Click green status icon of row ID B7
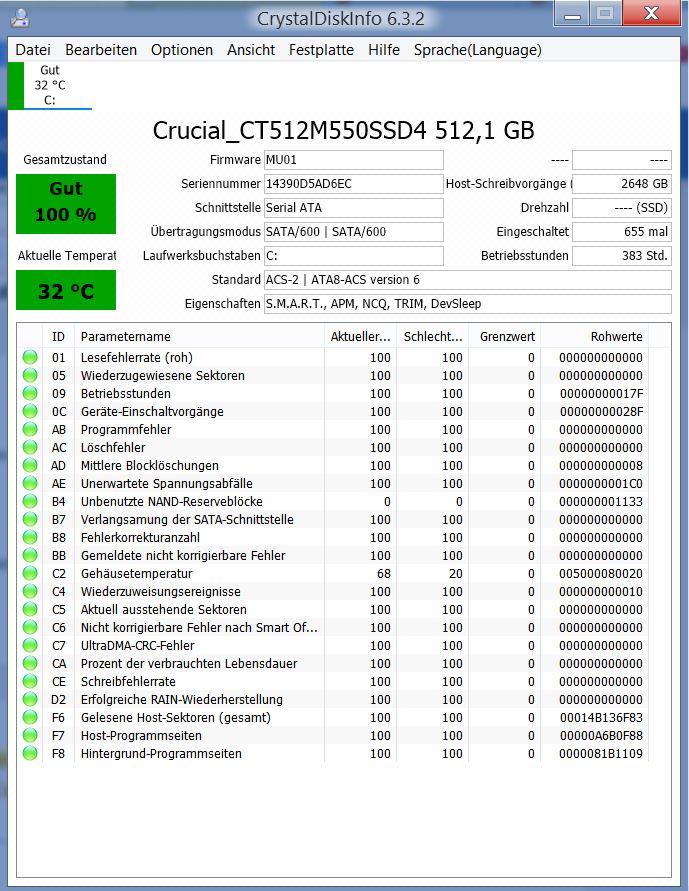 (30, 519)
